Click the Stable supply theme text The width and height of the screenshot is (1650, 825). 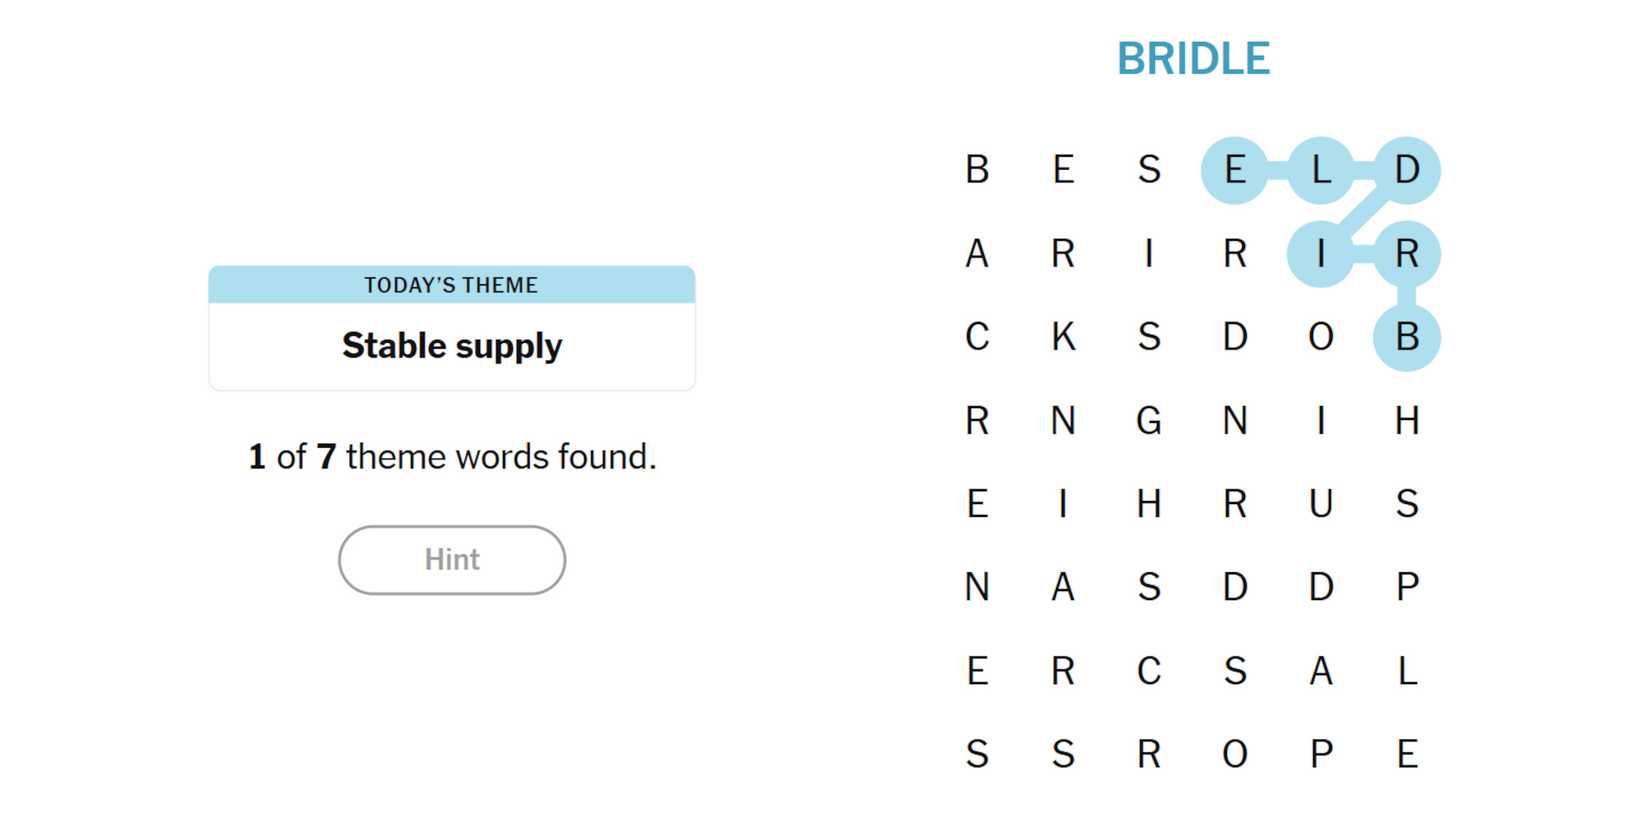[452, 346]
